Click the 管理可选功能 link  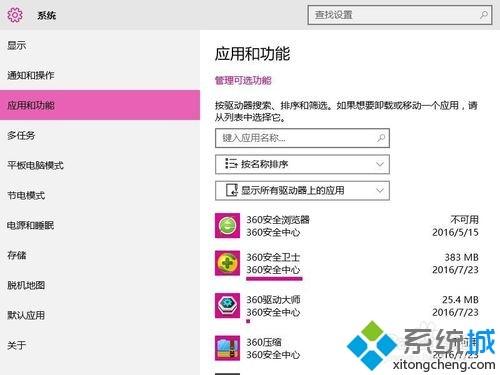click(x=243, y=80)
